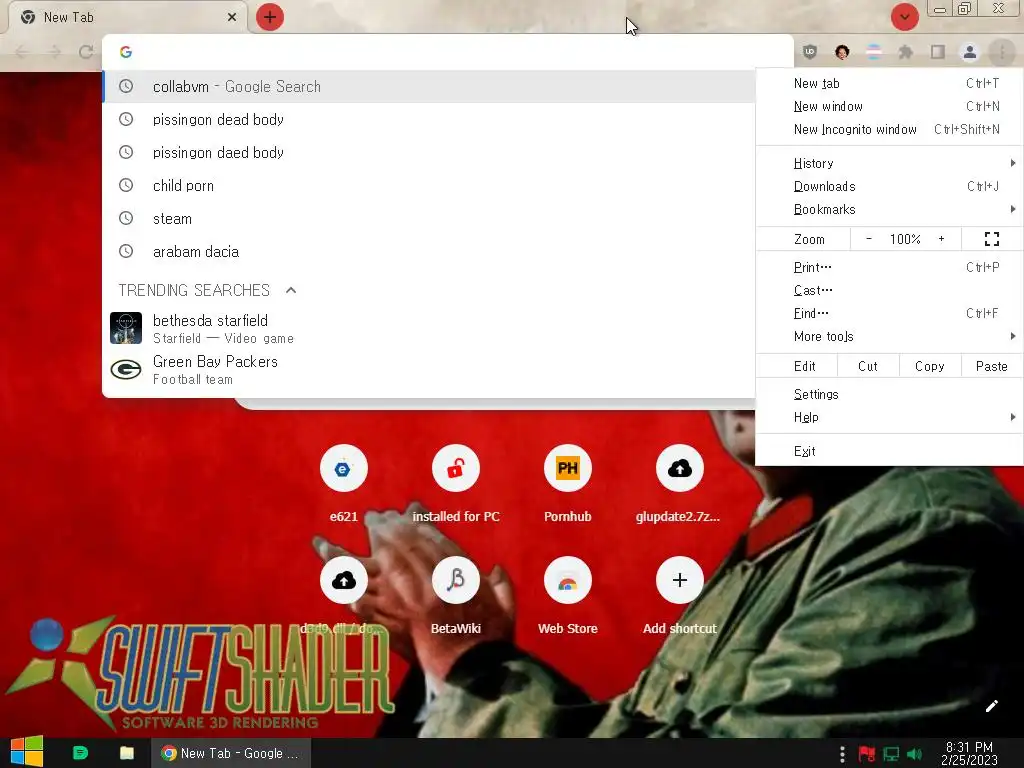Viewport: 1024px width, 768px height.
Task: Choose Find from the menu
Action: (x=889, y=313)
